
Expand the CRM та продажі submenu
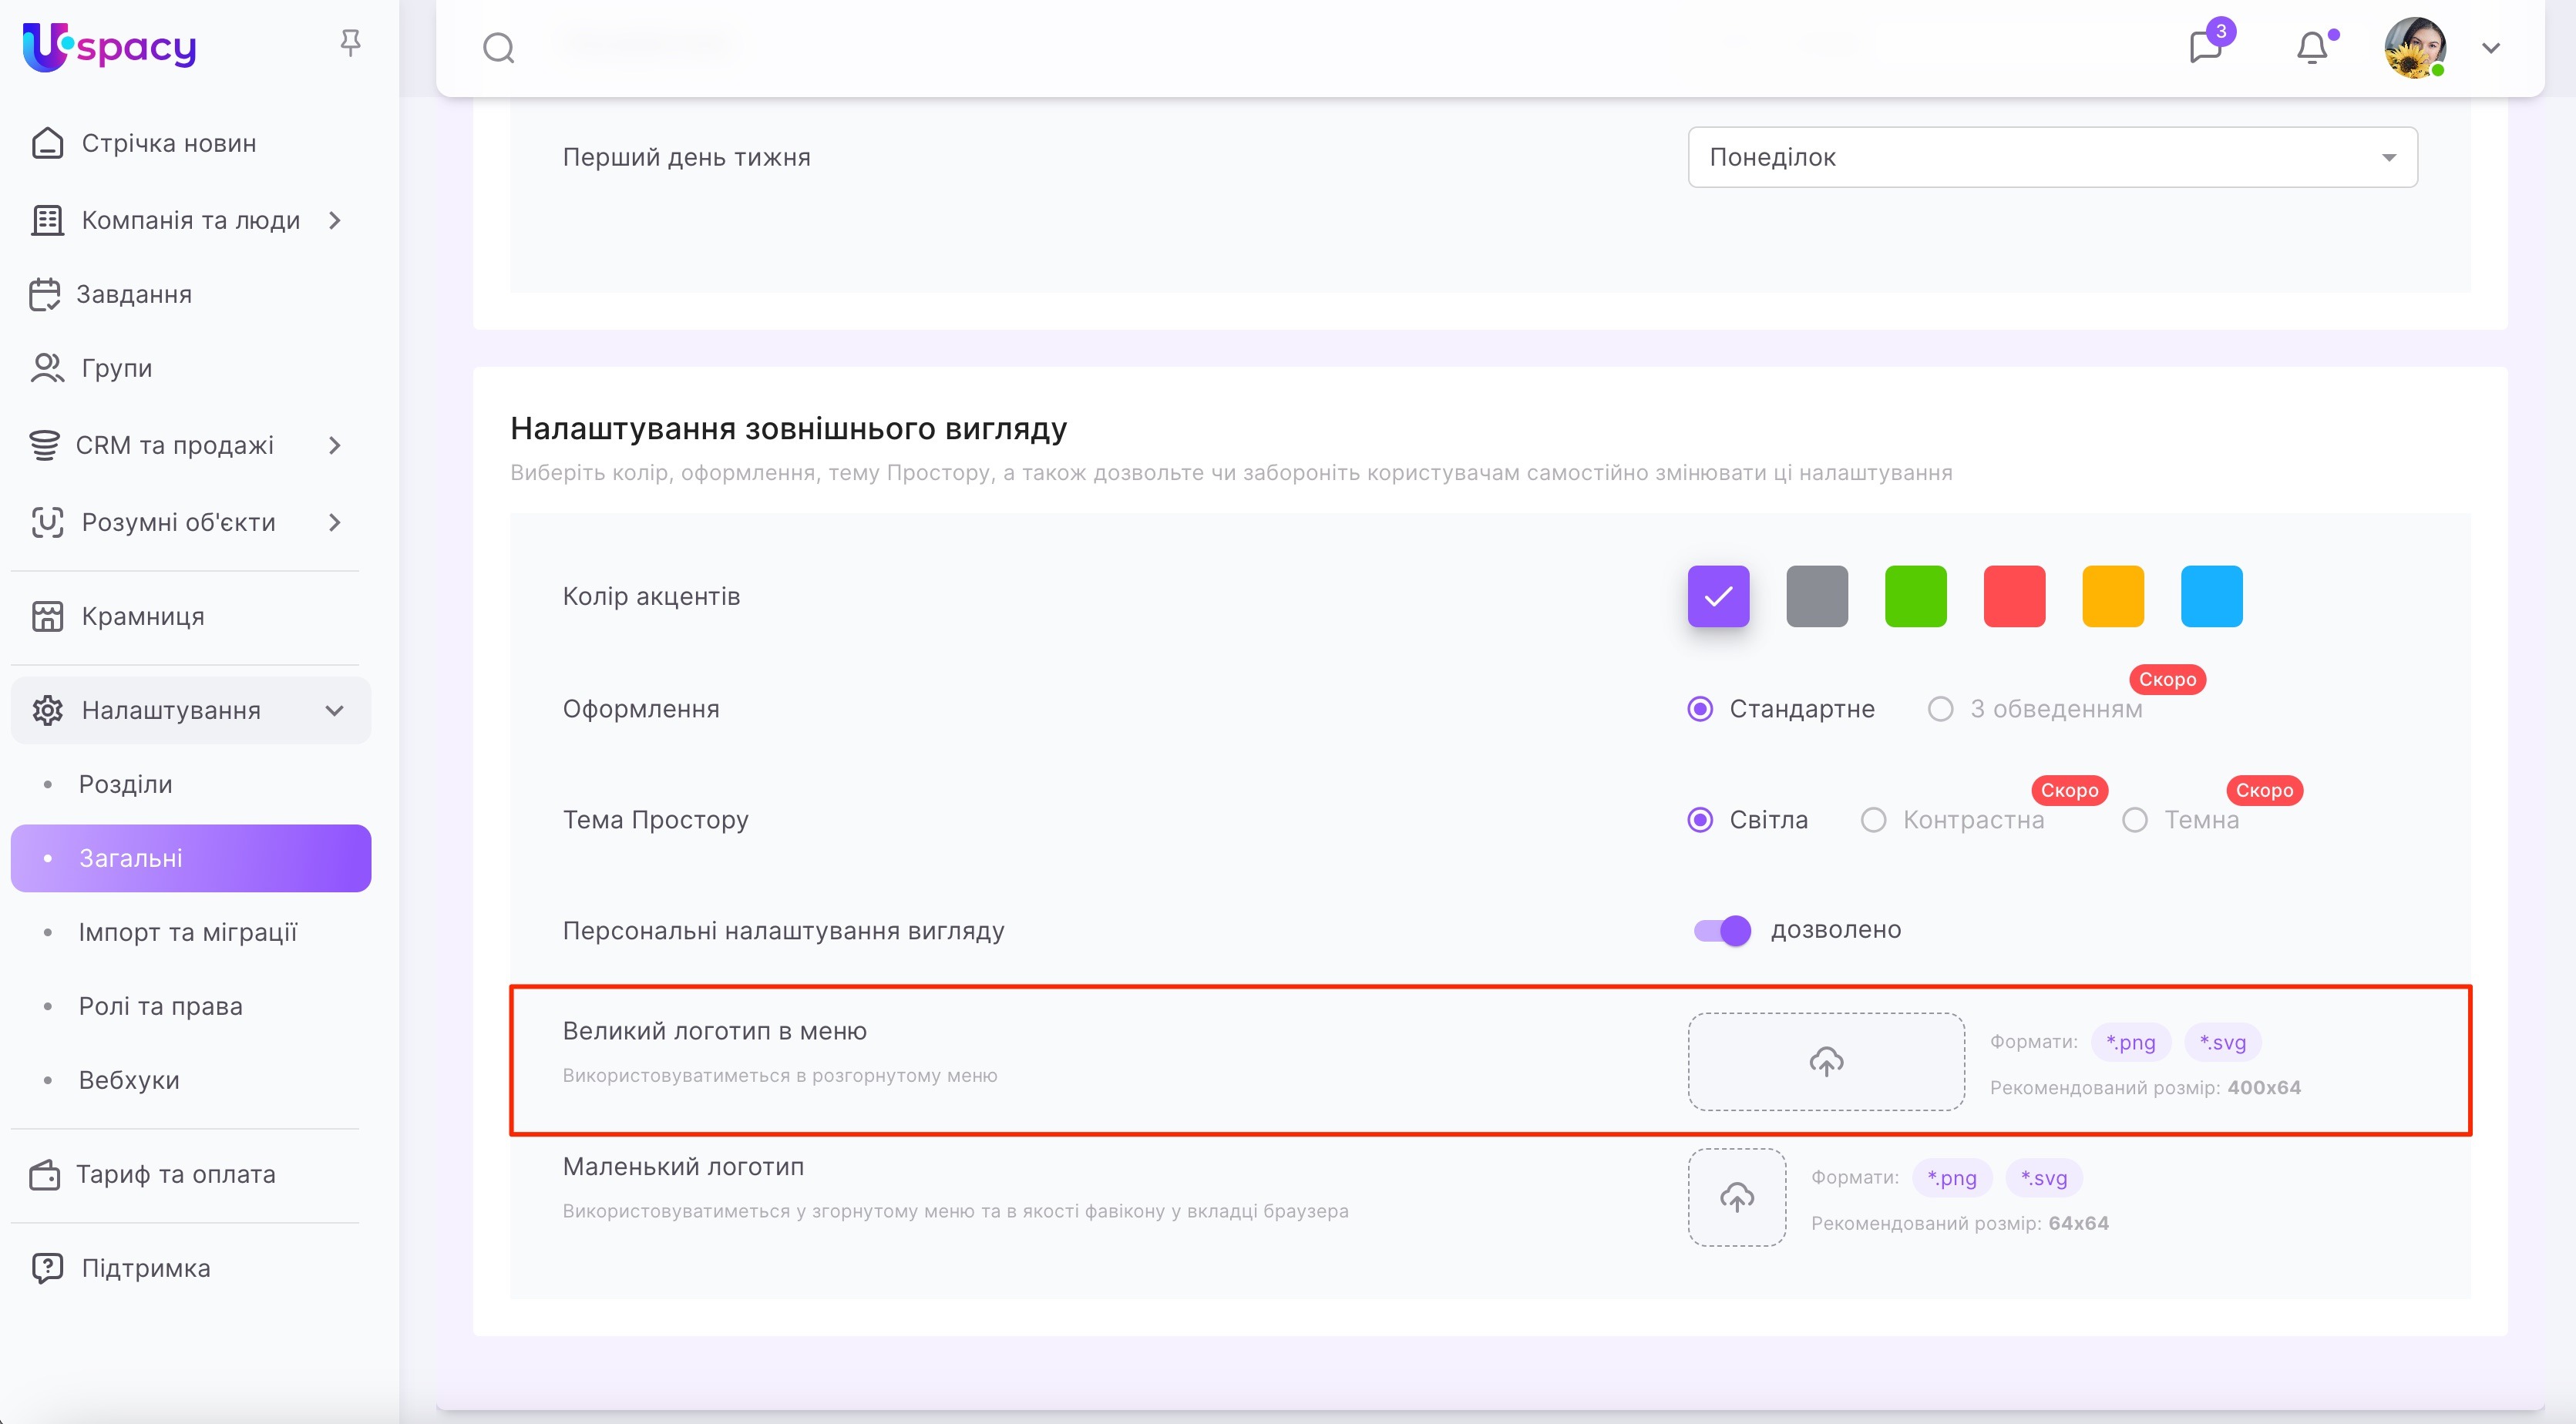tap(335, 446)
